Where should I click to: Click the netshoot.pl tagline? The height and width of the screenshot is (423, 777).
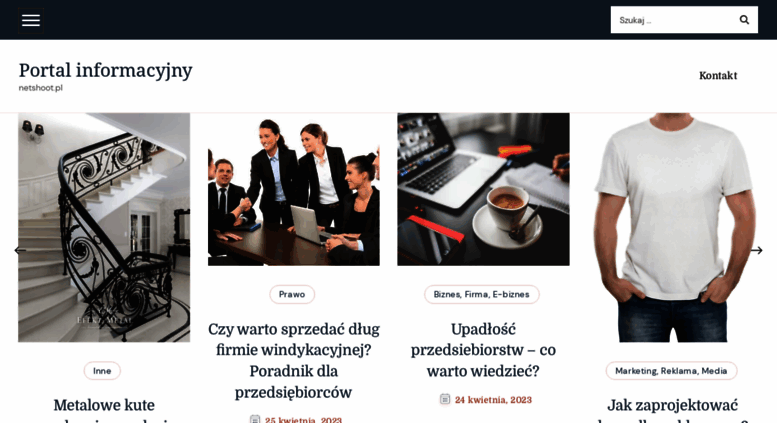click(41, 88)
